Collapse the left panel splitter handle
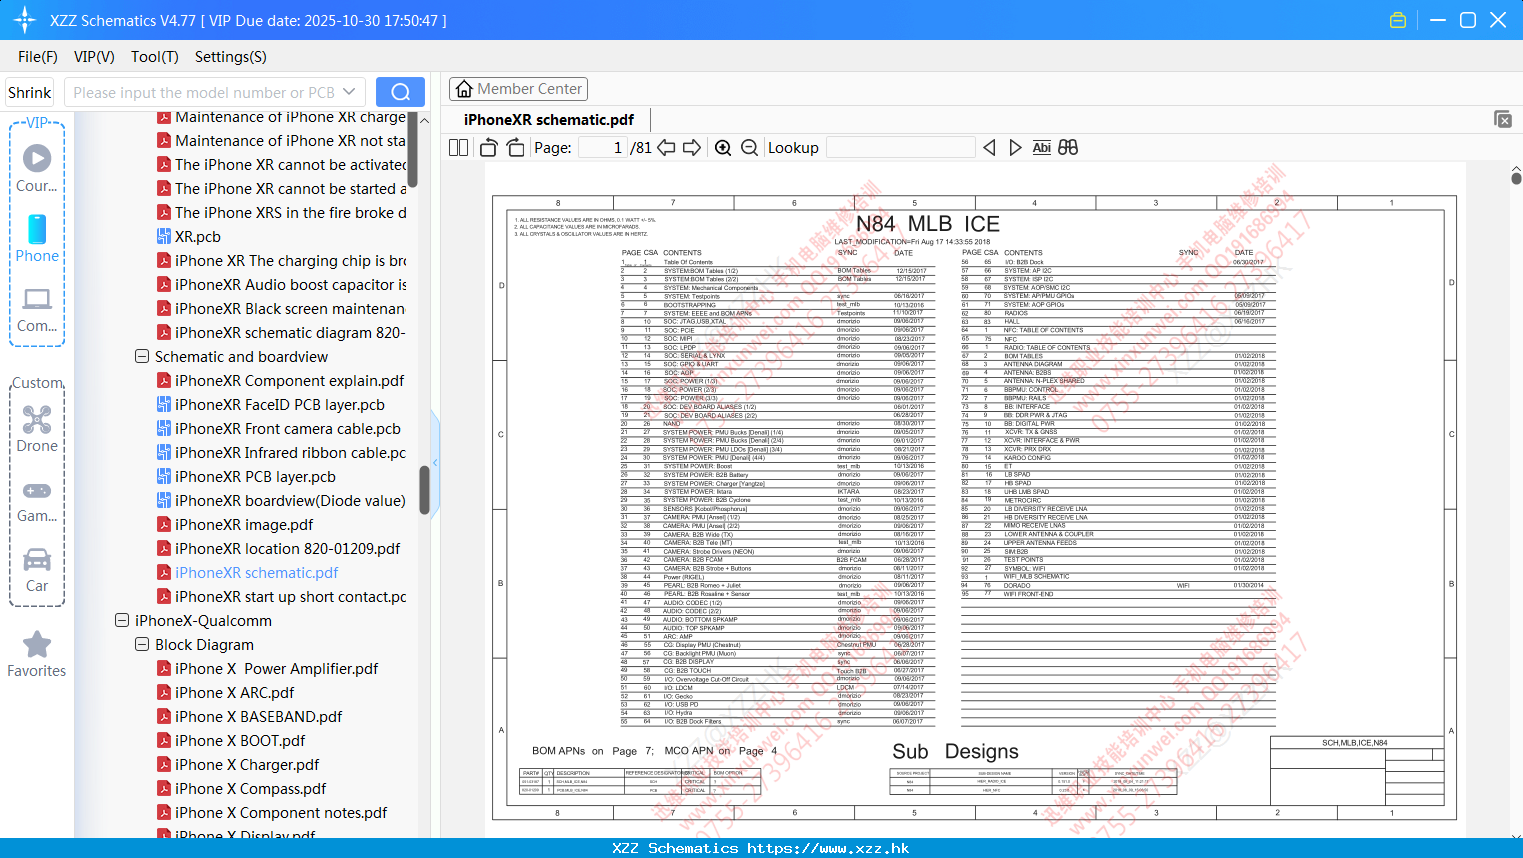This screenshot has width=1523, height=858. [x=435, y=463]
